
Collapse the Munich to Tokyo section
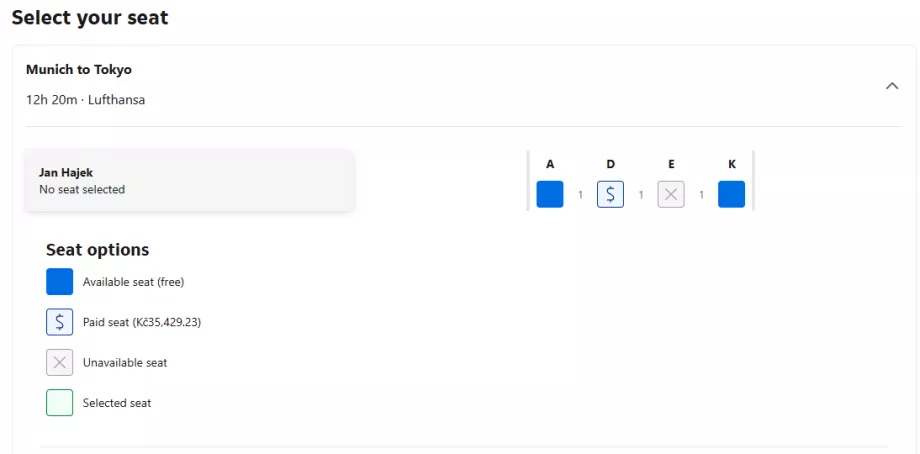coord(892,86)
